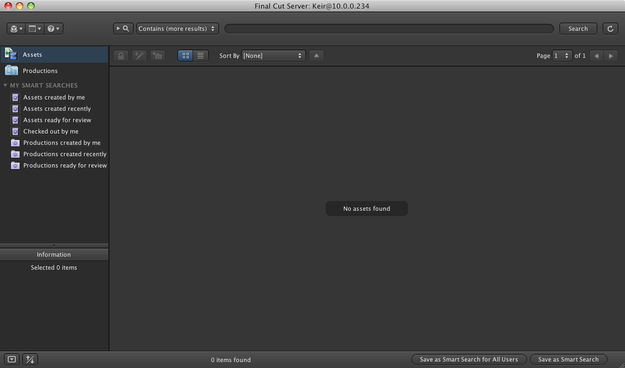Open 'Assets created recently' smart search

tap(57, 108)
